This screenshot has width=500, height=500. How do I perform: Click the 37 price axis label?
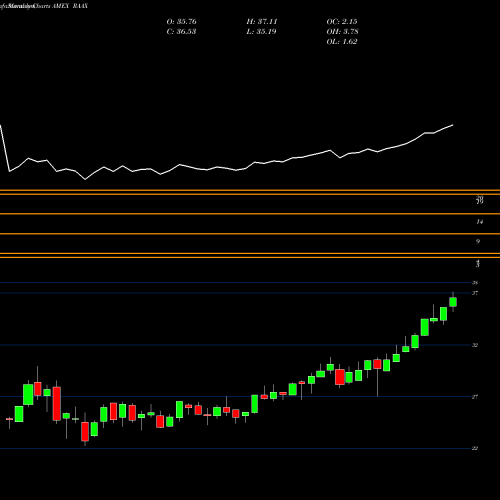(475, 293)
